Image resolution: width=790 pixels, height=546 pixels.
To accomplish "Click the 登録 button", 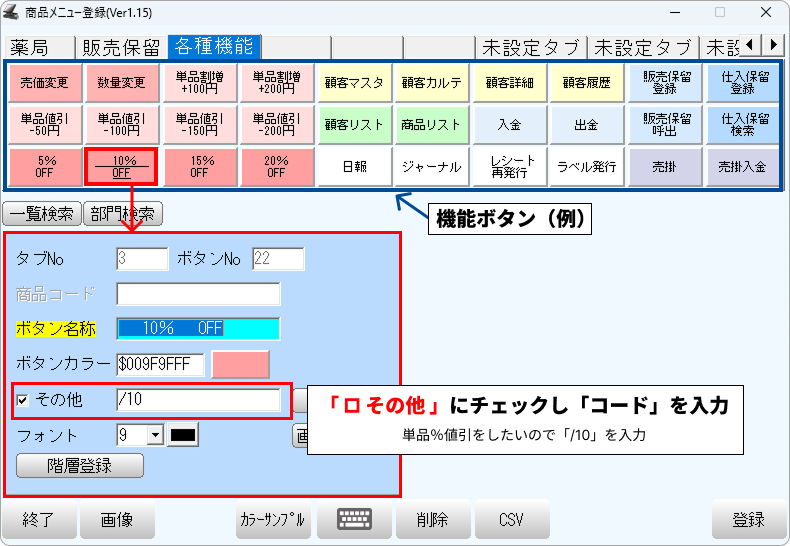I will point(748,520).
